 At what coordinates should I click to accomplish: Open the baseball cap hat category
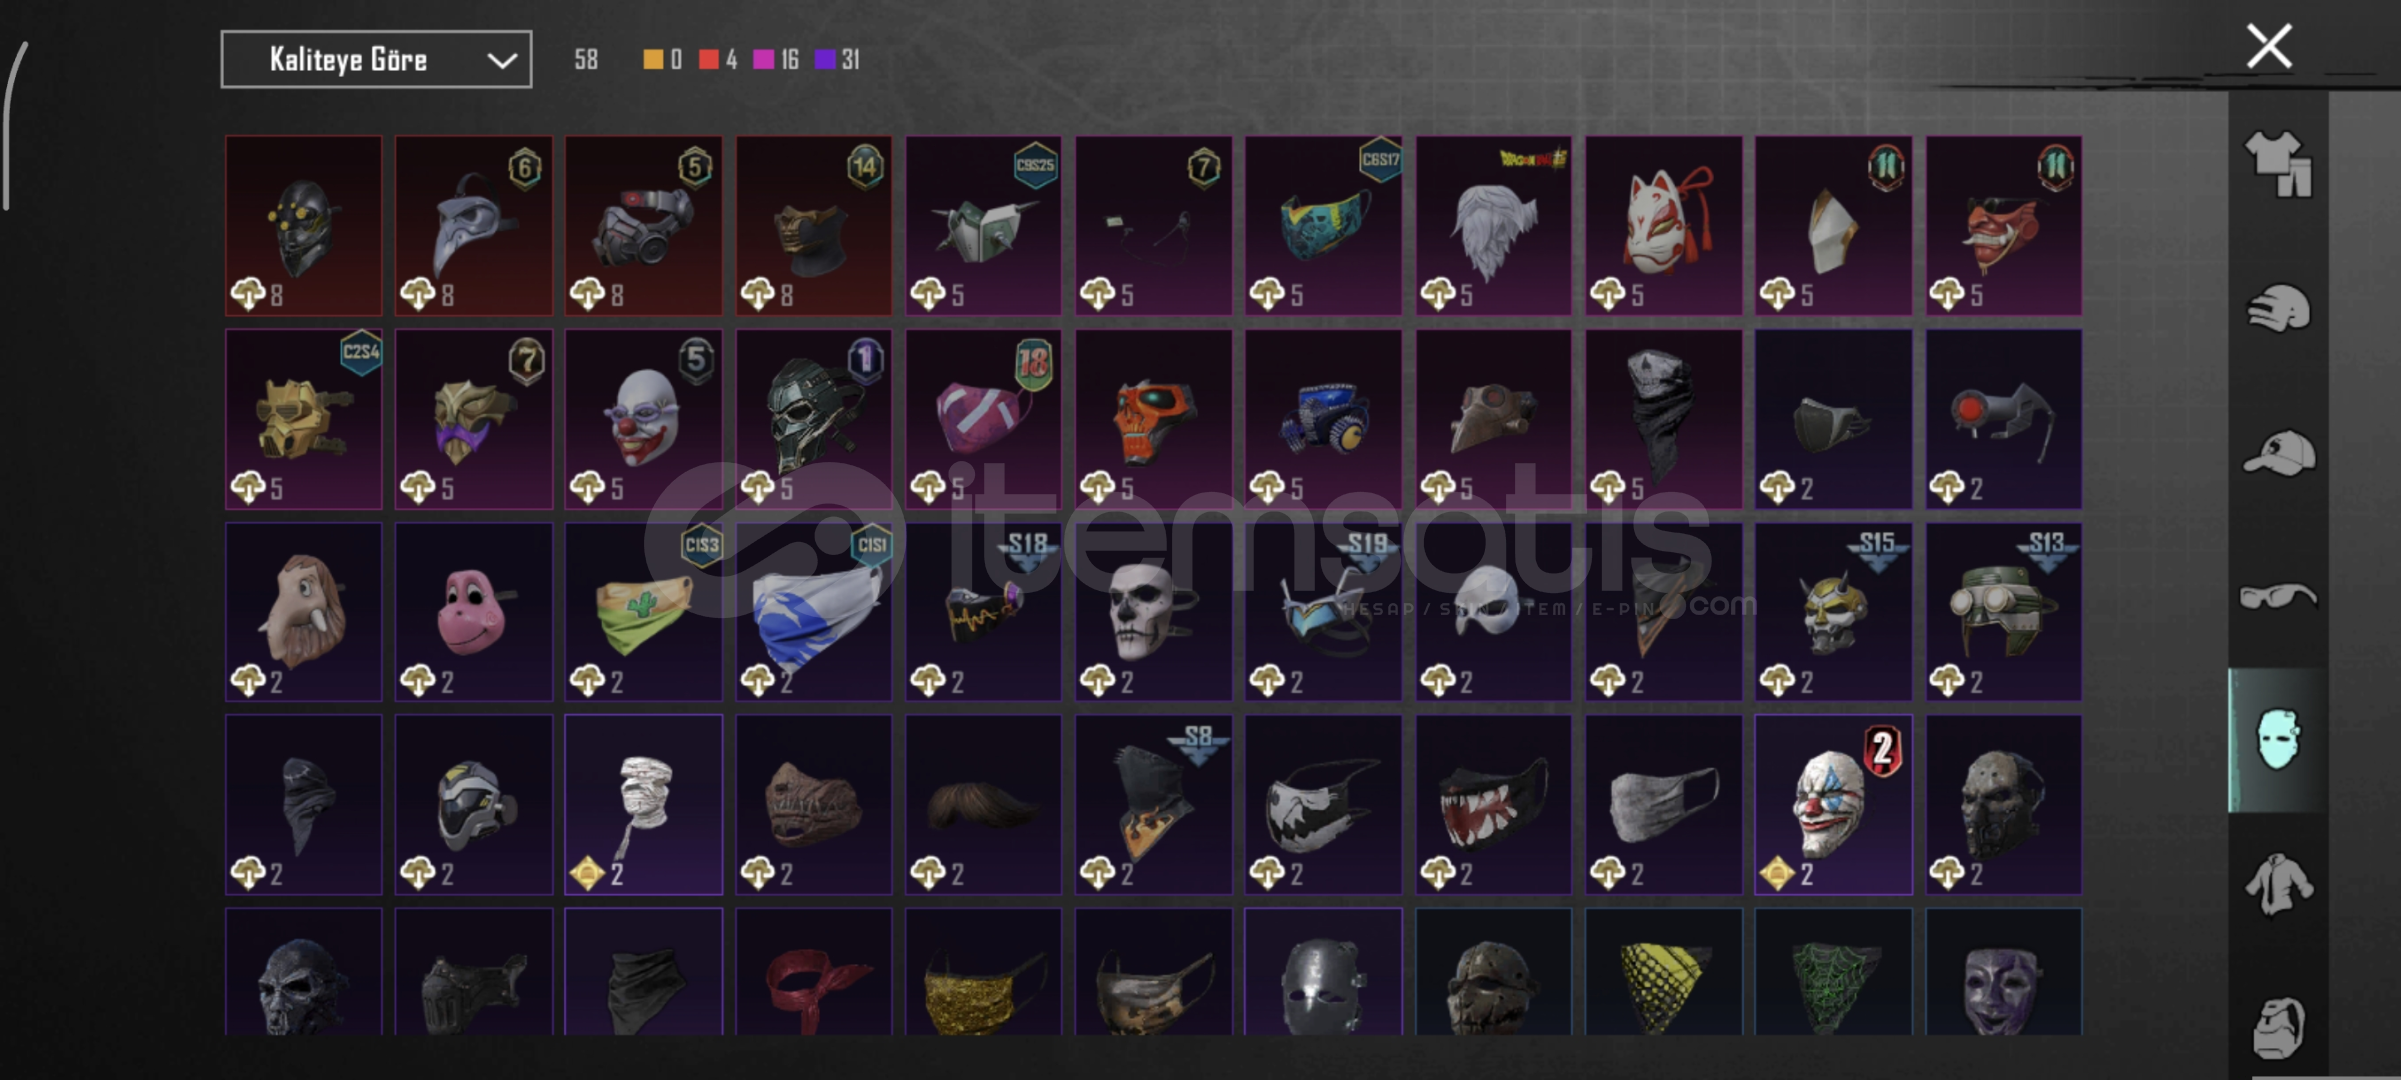click(2278, 452)
